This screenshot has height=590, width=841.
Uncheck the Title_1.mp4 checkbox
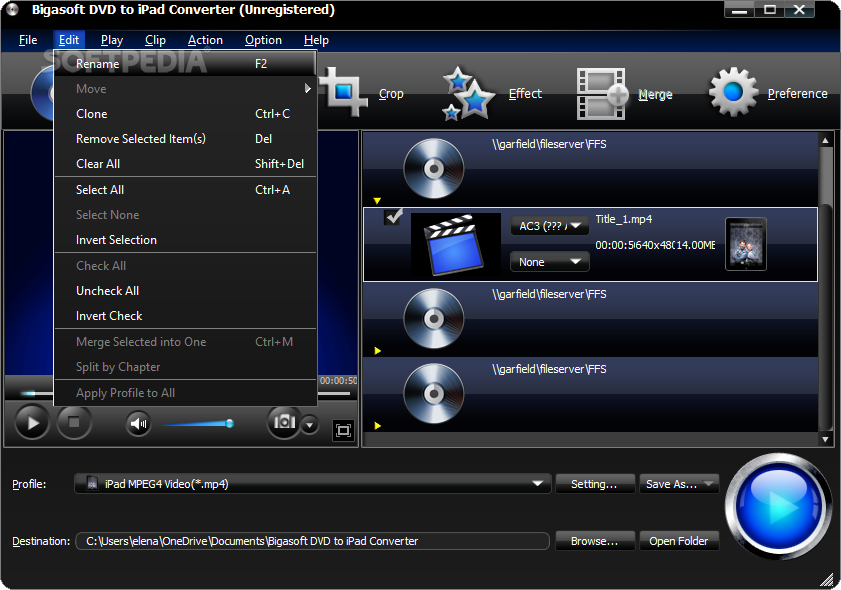(393, 217)
